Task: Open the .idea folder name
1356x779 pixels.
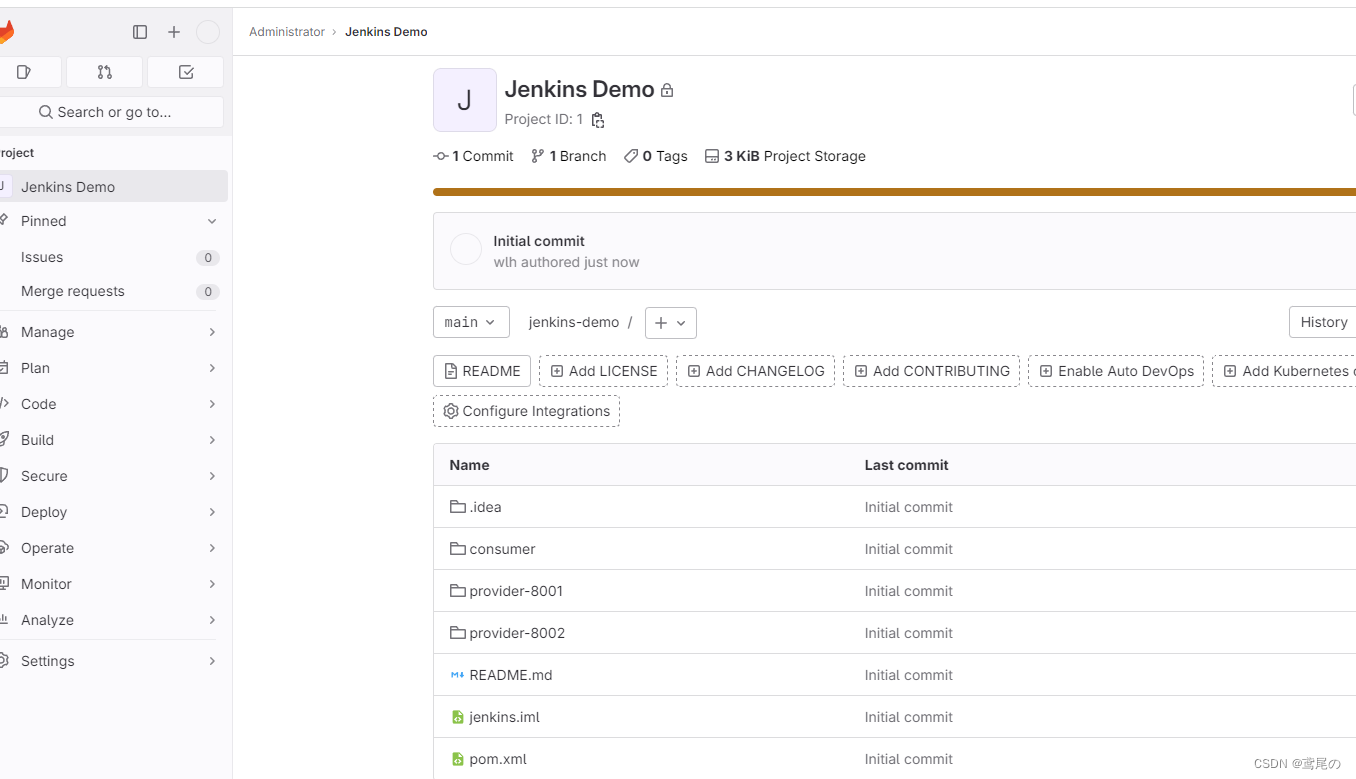Action: tap(485, 507)
